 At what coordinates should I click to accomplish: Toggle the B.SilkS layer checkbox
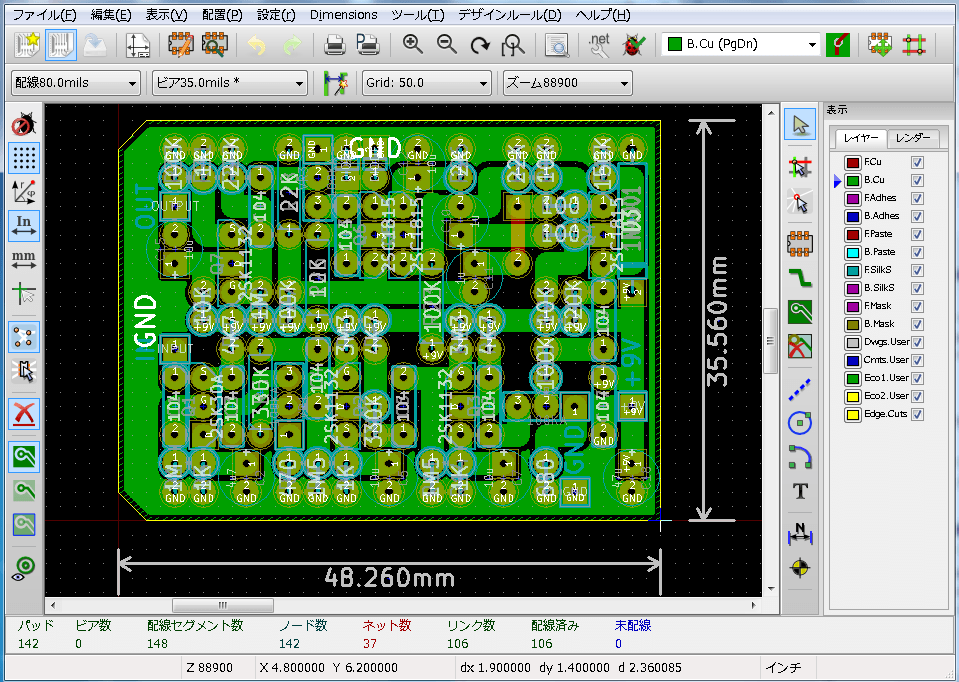pyautogui.click(x=917, y=288)
